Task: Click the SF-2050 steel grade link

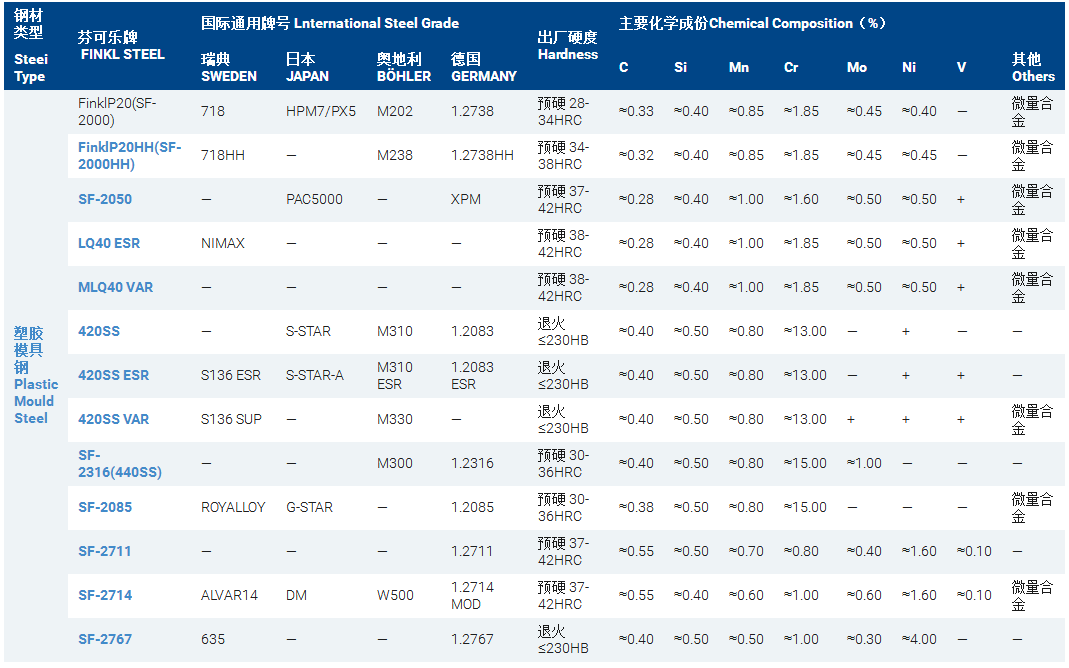Action: pyautogui.click(x=105, y=199)
